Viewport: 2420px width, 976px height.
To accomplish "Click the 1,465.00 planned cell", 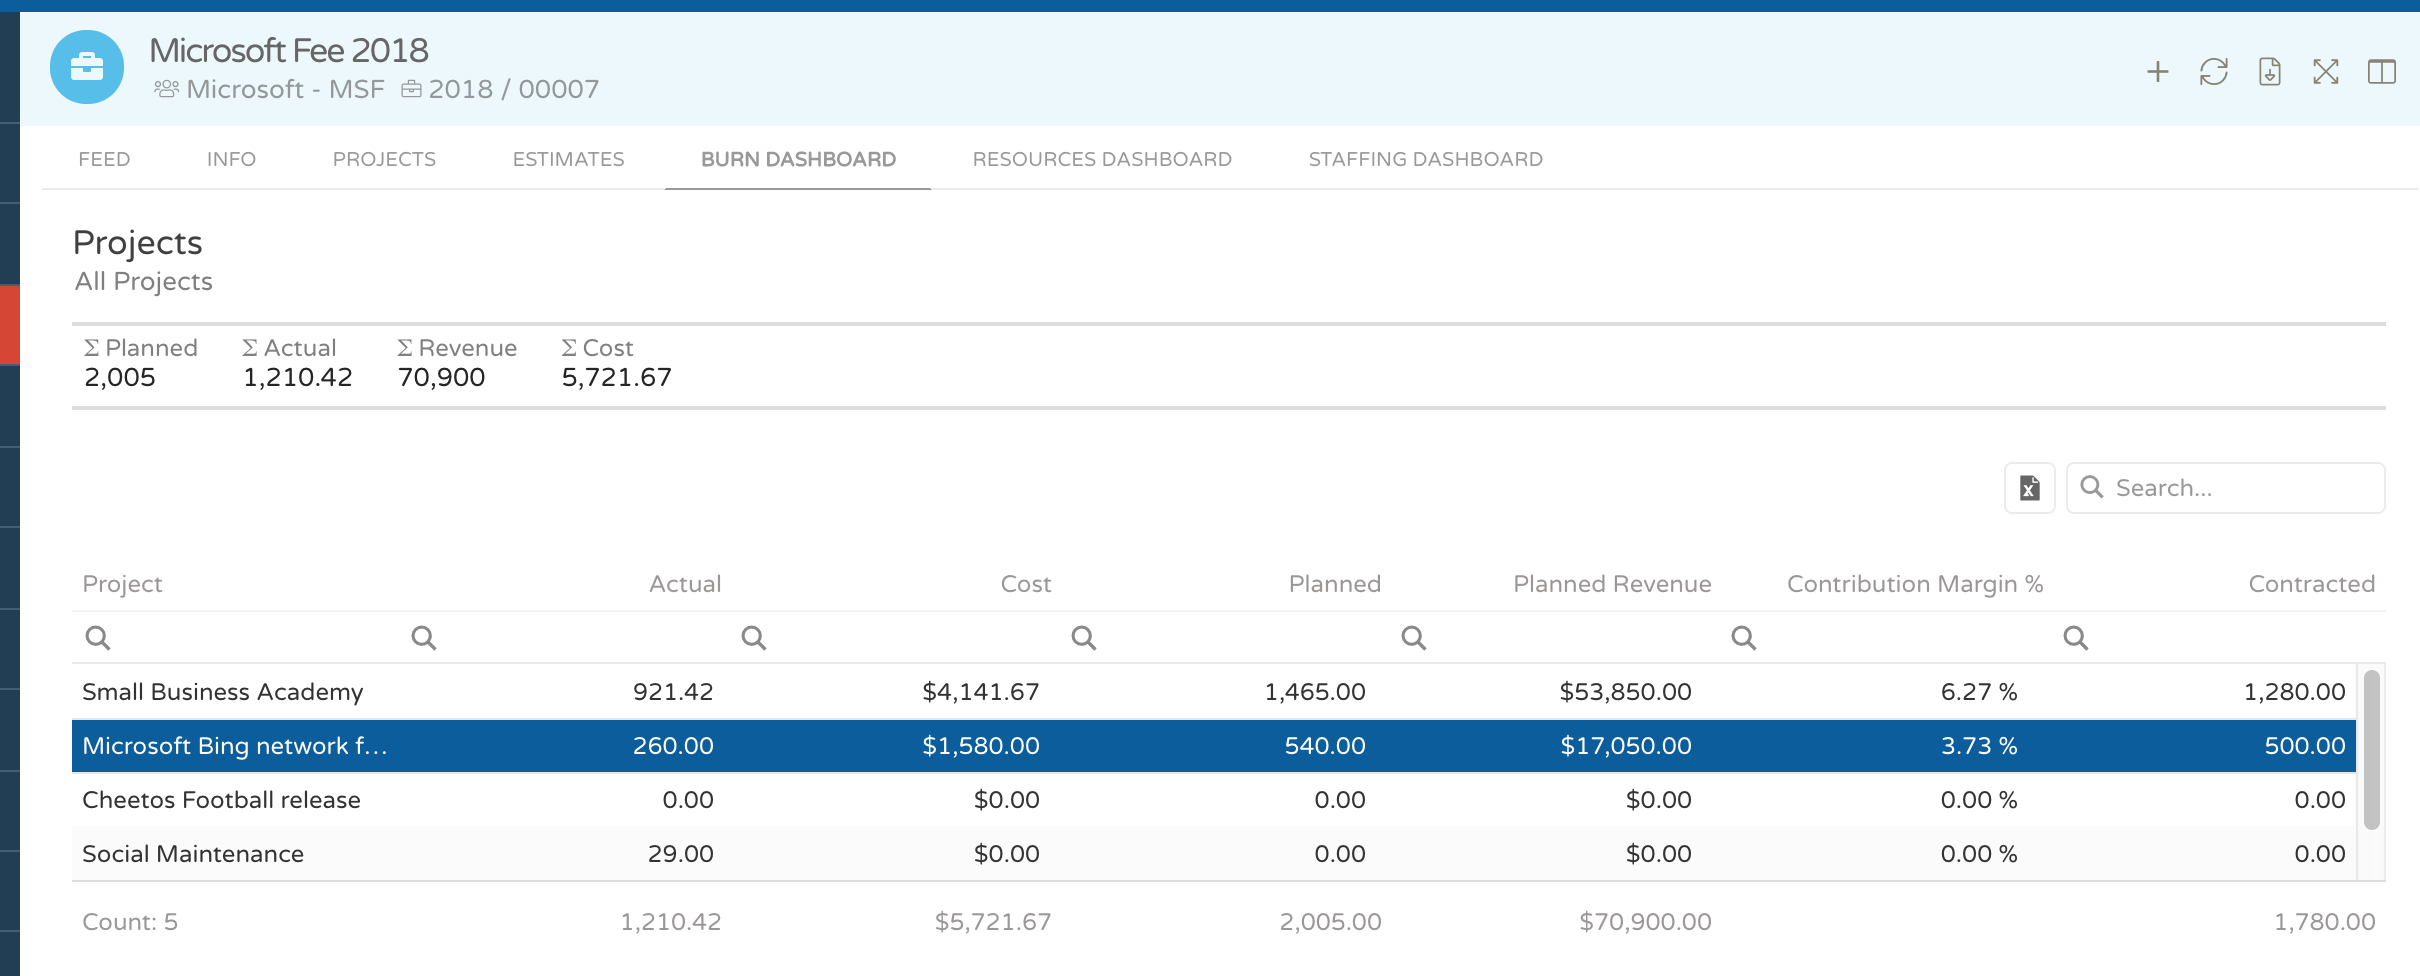I will coord(1315,692).
